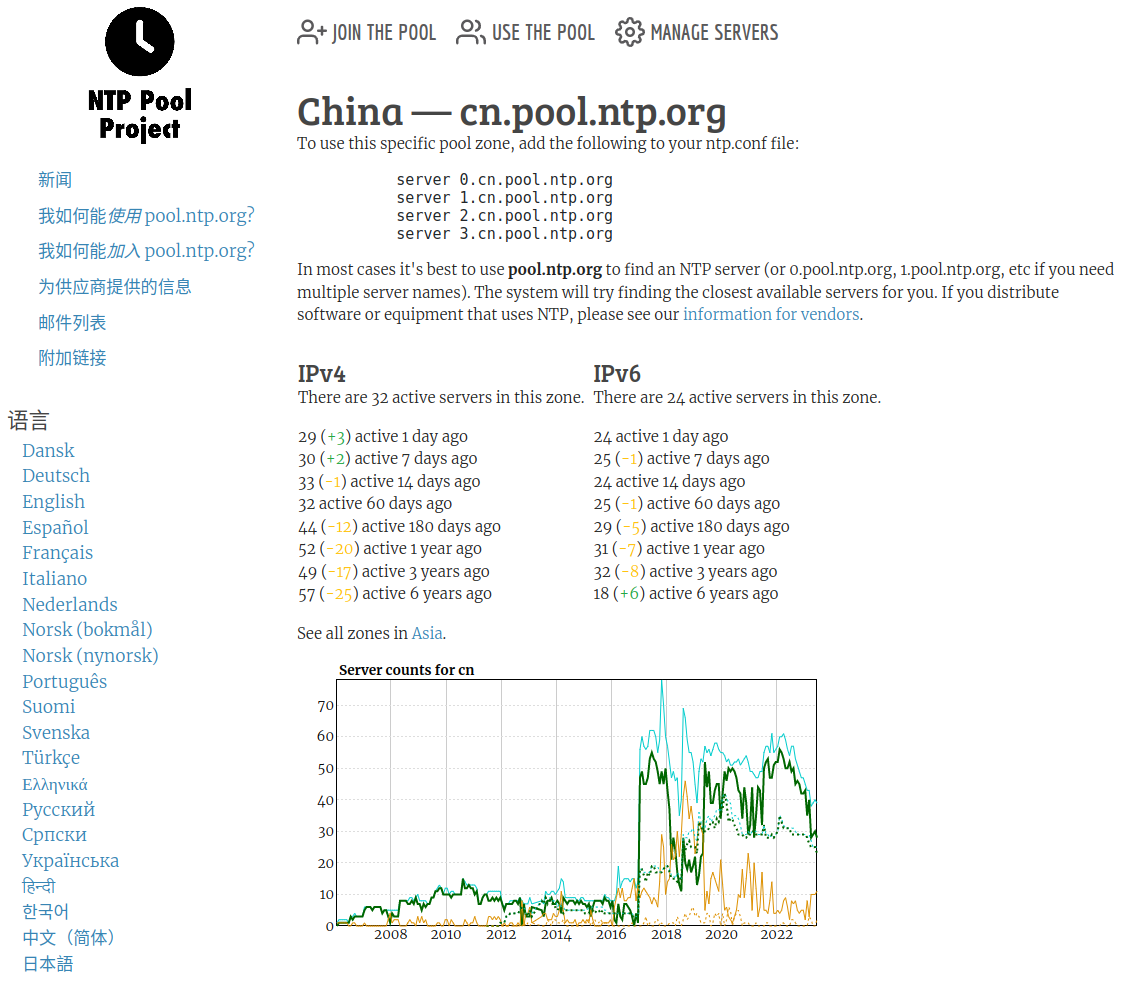Switch language to Українська
Screen dimensions: 1128x987
tap(70, 860)
